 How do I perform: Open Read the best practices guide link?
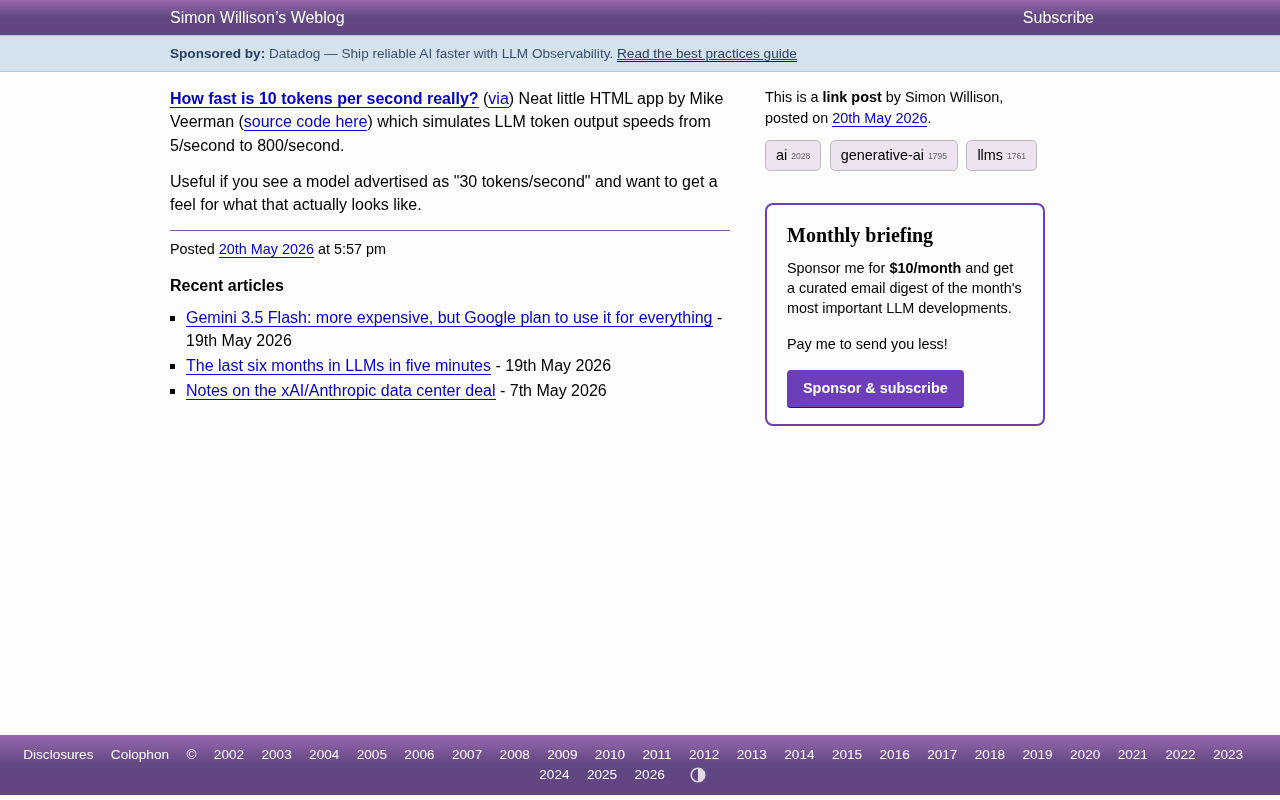click(x=707, y=54)
